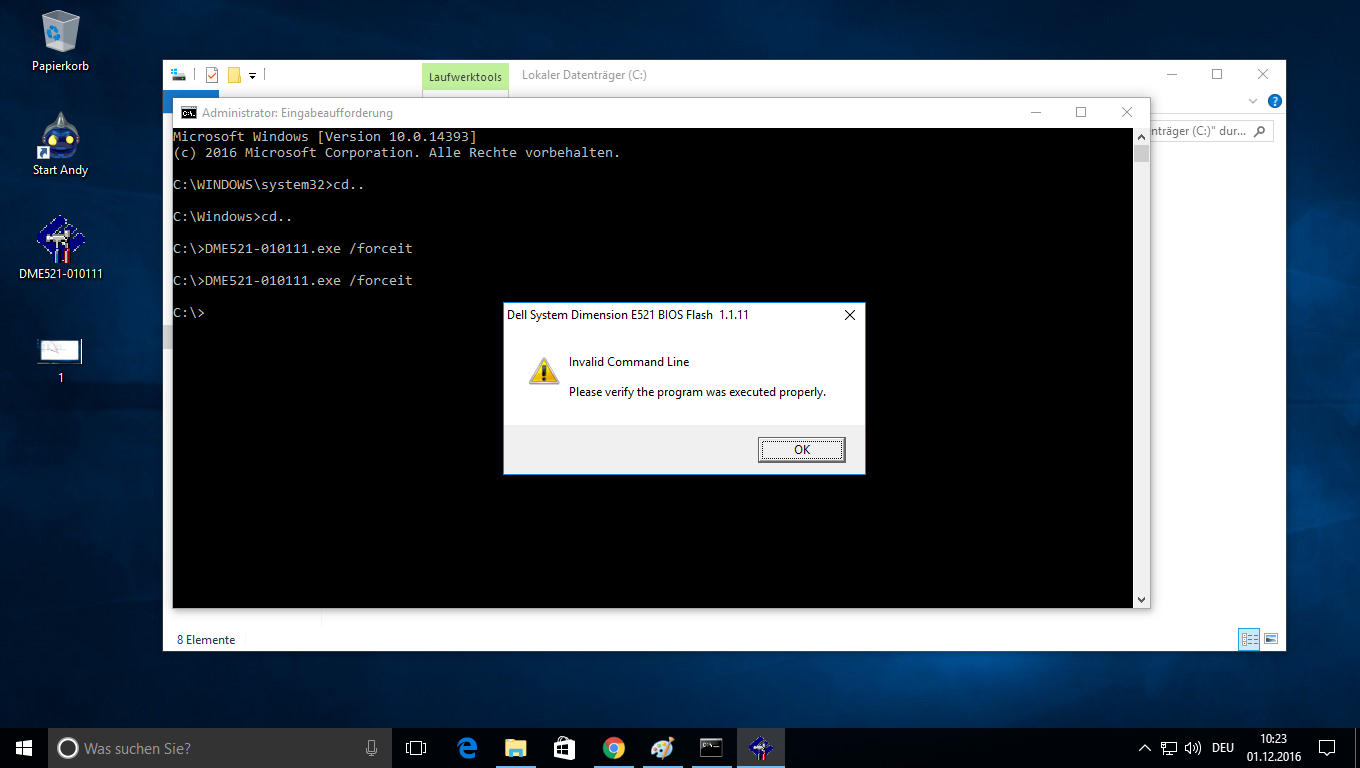Select the Start Andy desktop shortcut

point(60,144)
